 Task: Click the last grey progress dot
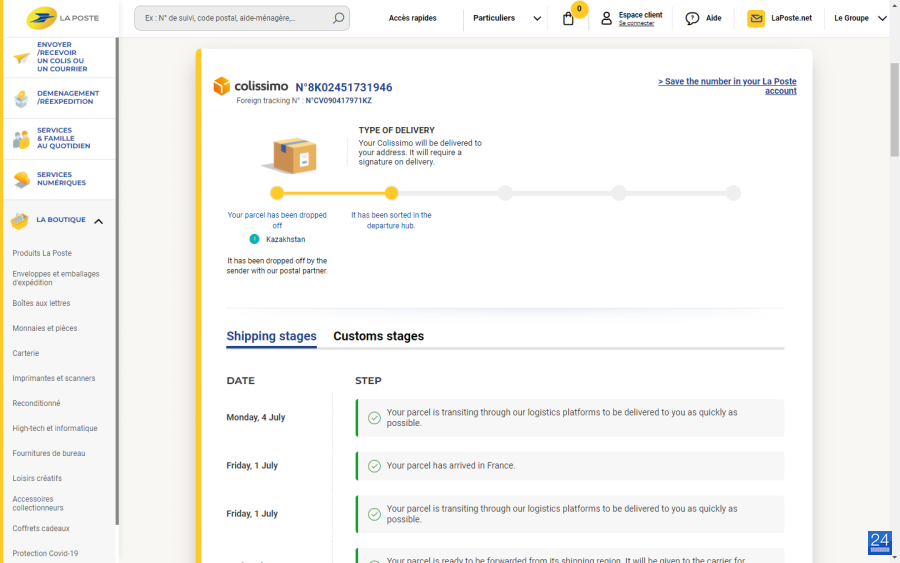coord(733,193)
